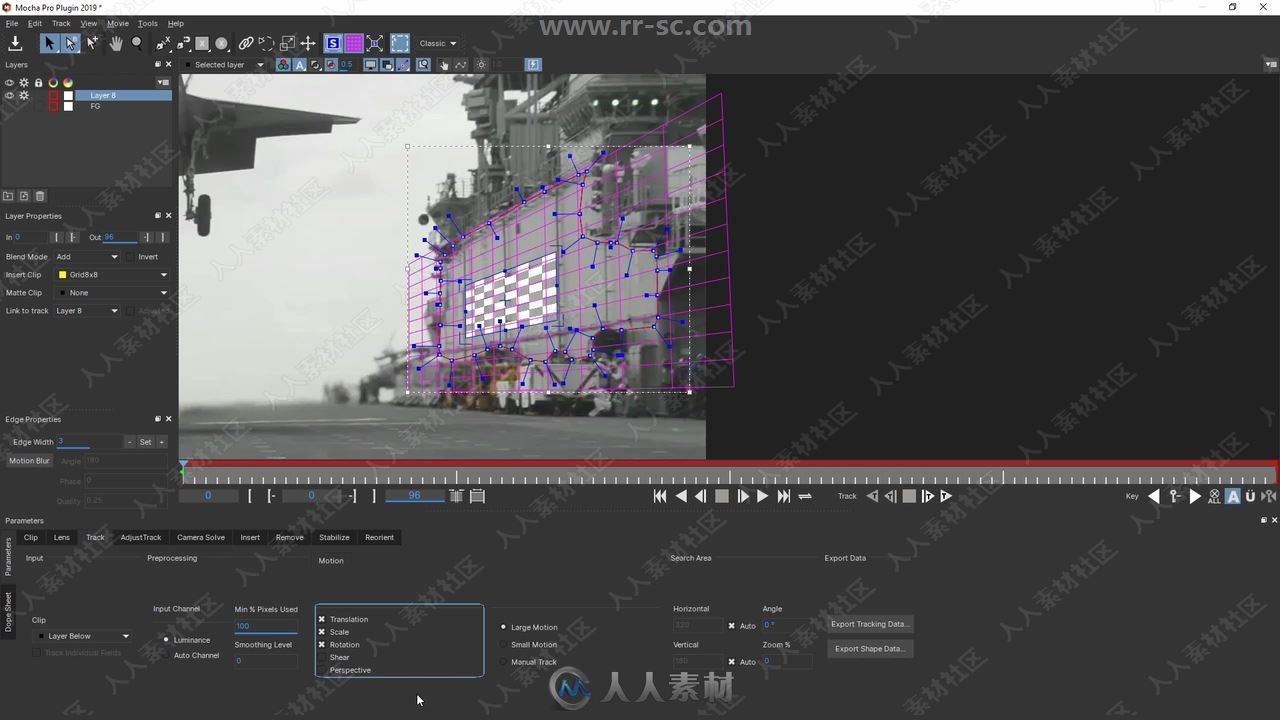The width and height of the screenshot is (1280, 720).
Task: Select the Rotate tool
Action: tap(267, 43)
